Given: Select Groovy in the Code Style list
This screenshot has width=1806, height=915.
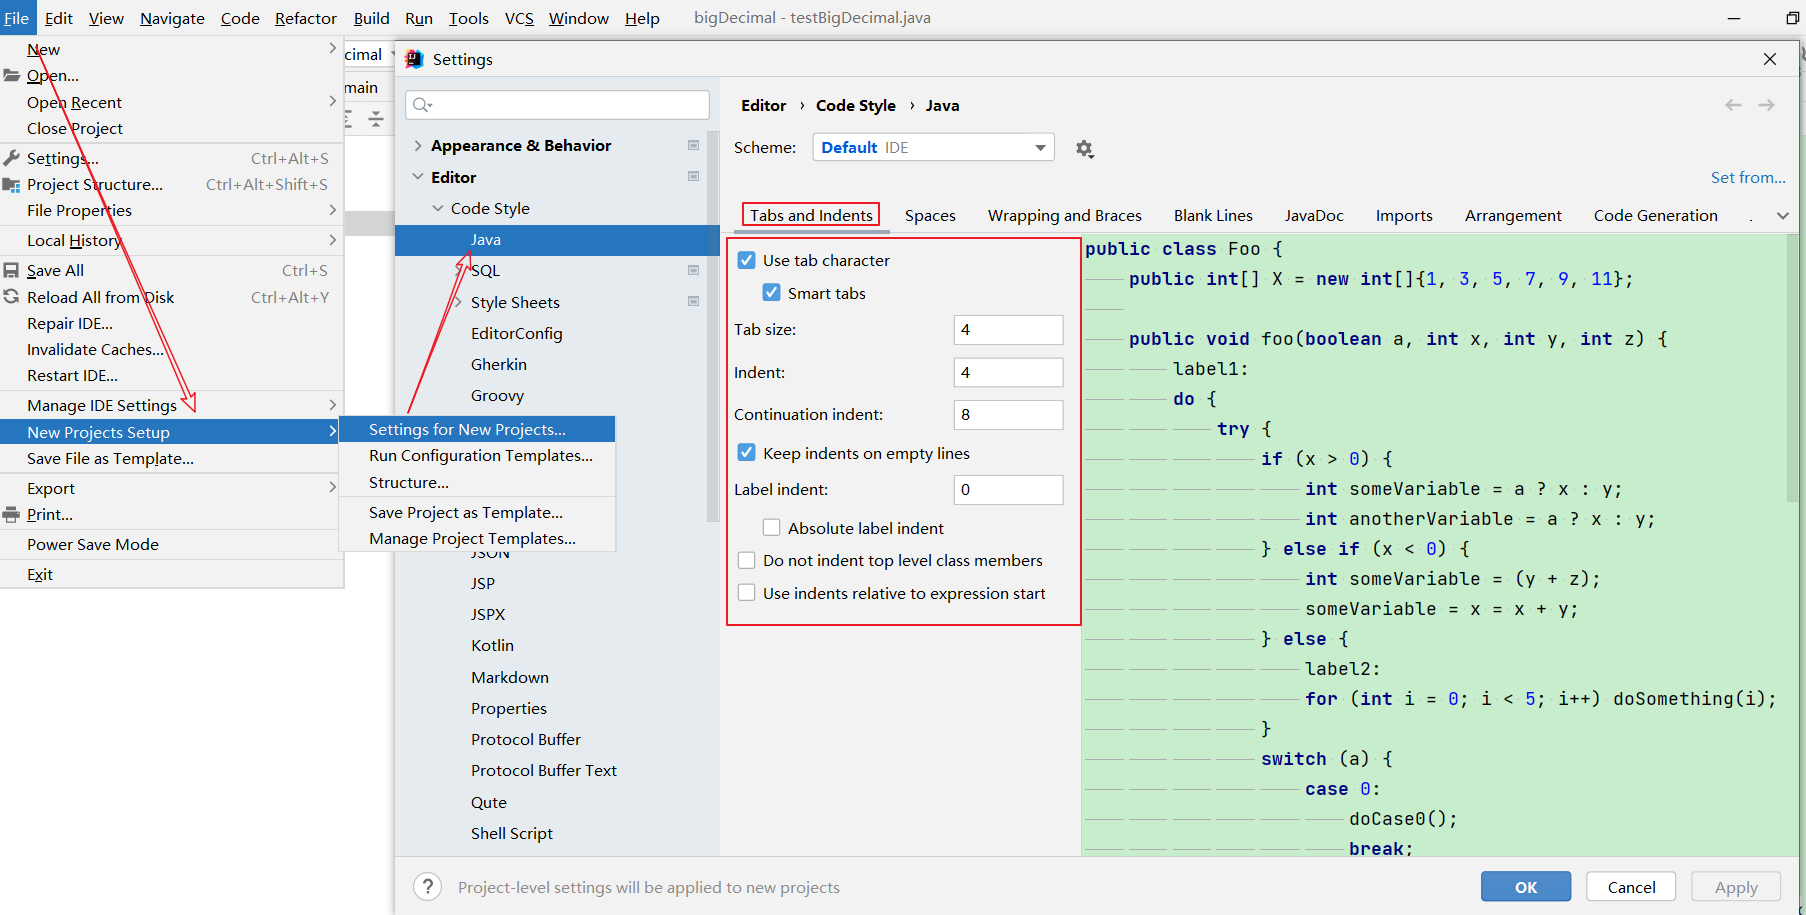Looking at the screenshot, I should point(497,396).
